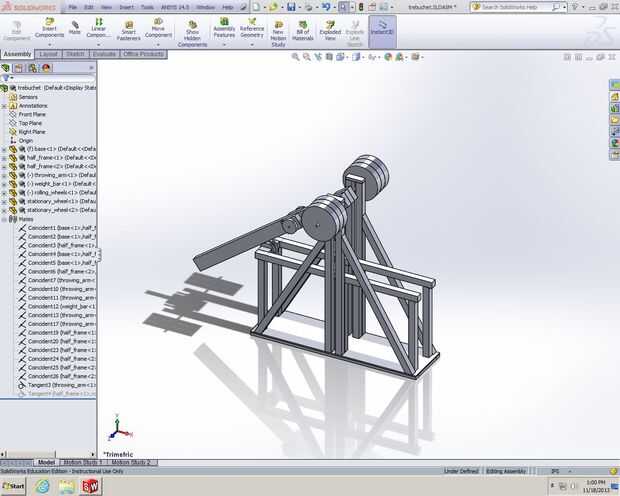
Task: Expand the throwing_arm<1> component node
Action: point(4,175)
